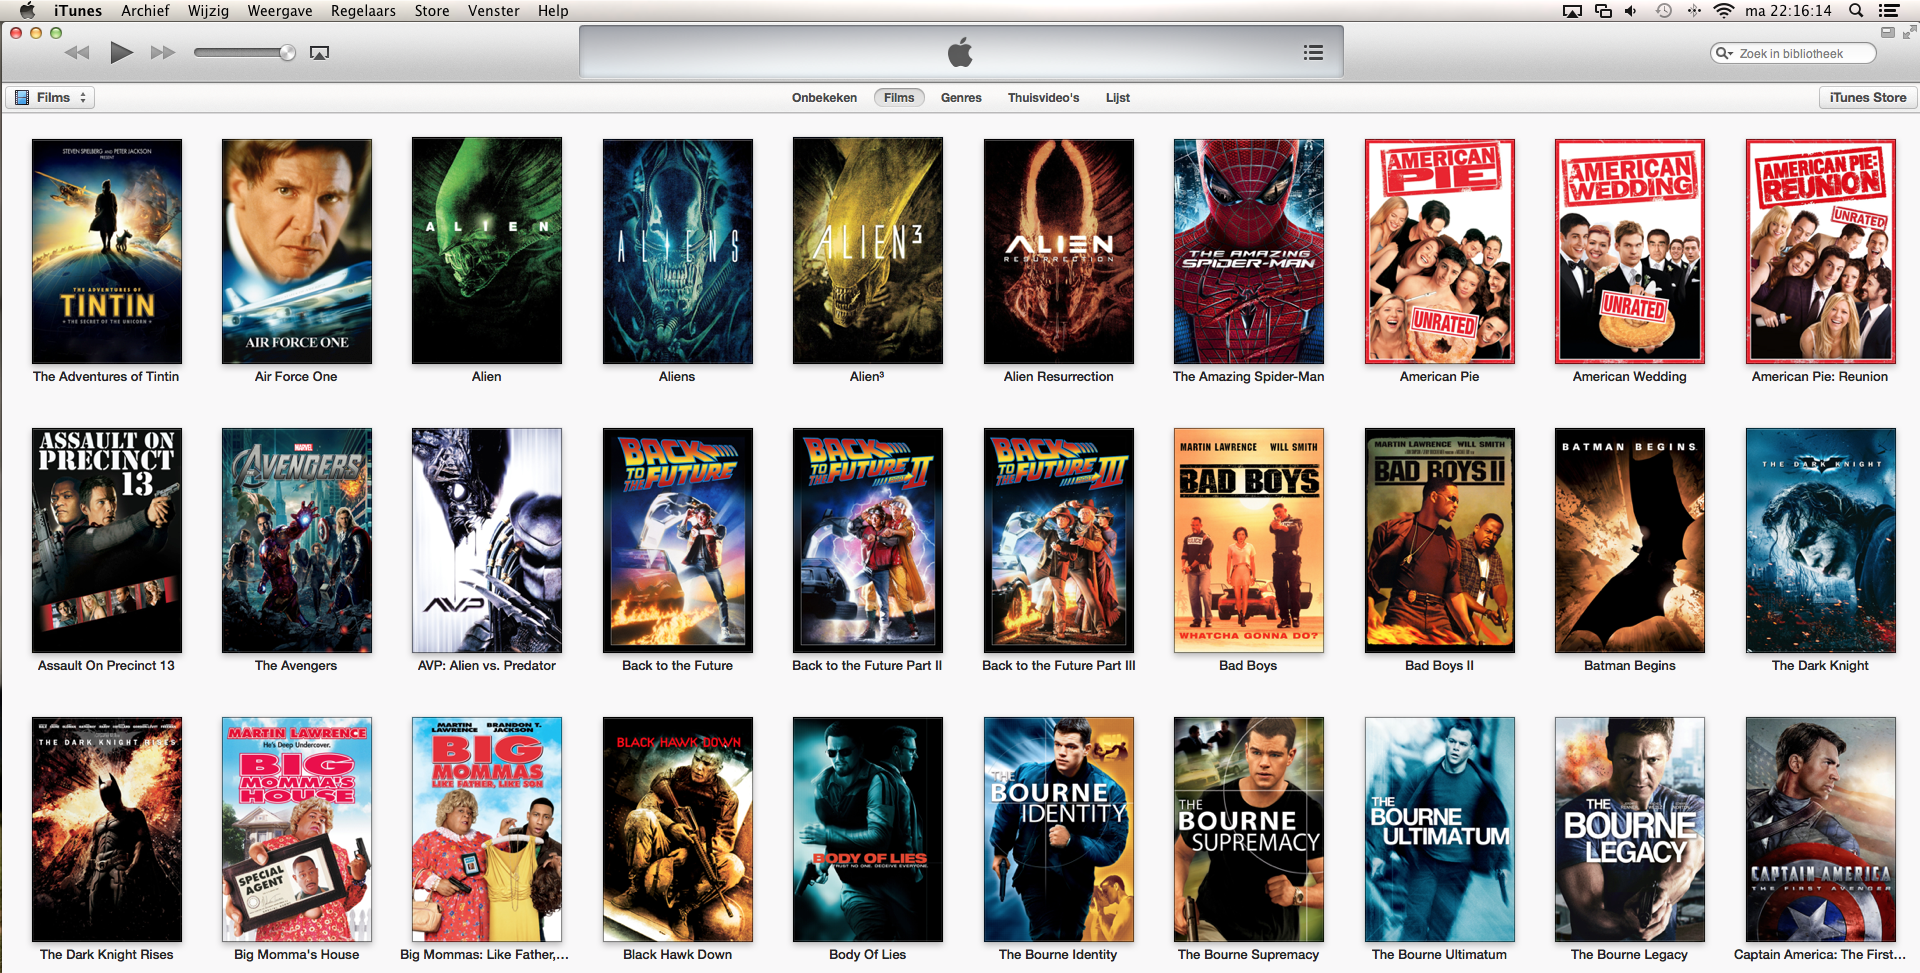Open the Weergave menu
The image size is (1920, 973).
point(280,11)
